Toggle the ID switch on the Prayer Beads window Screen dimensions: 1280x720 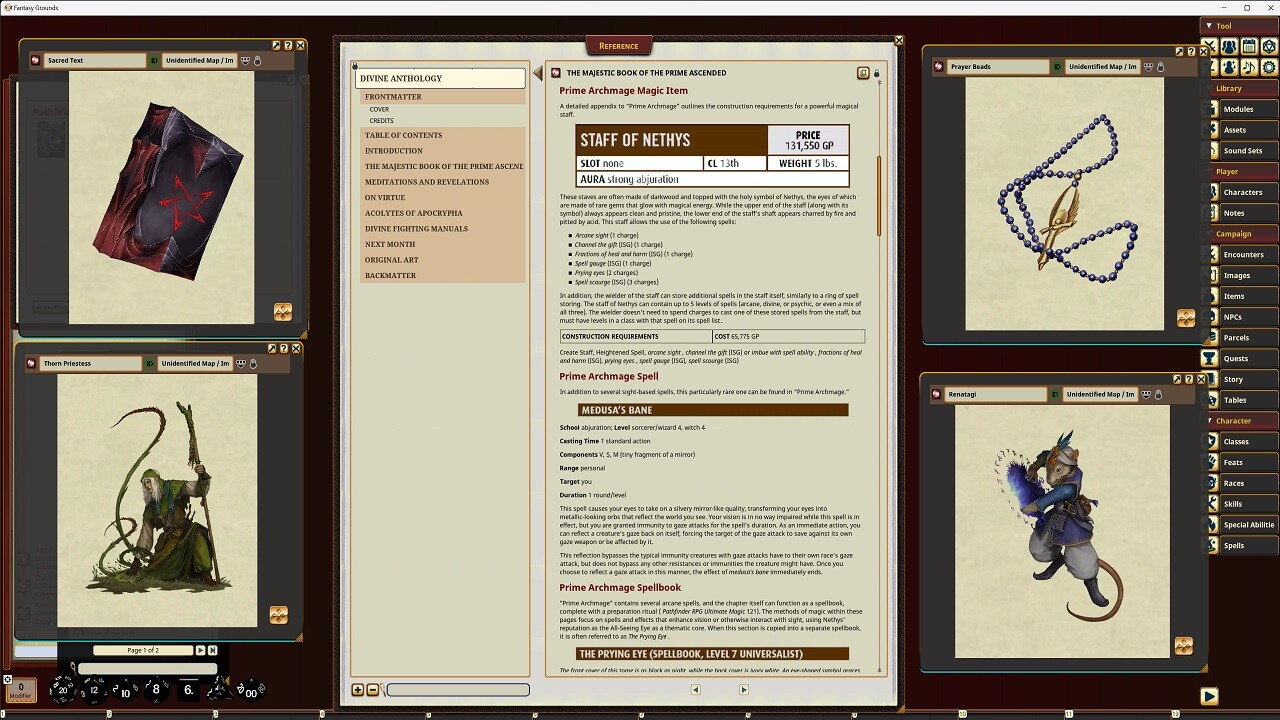1057,67
